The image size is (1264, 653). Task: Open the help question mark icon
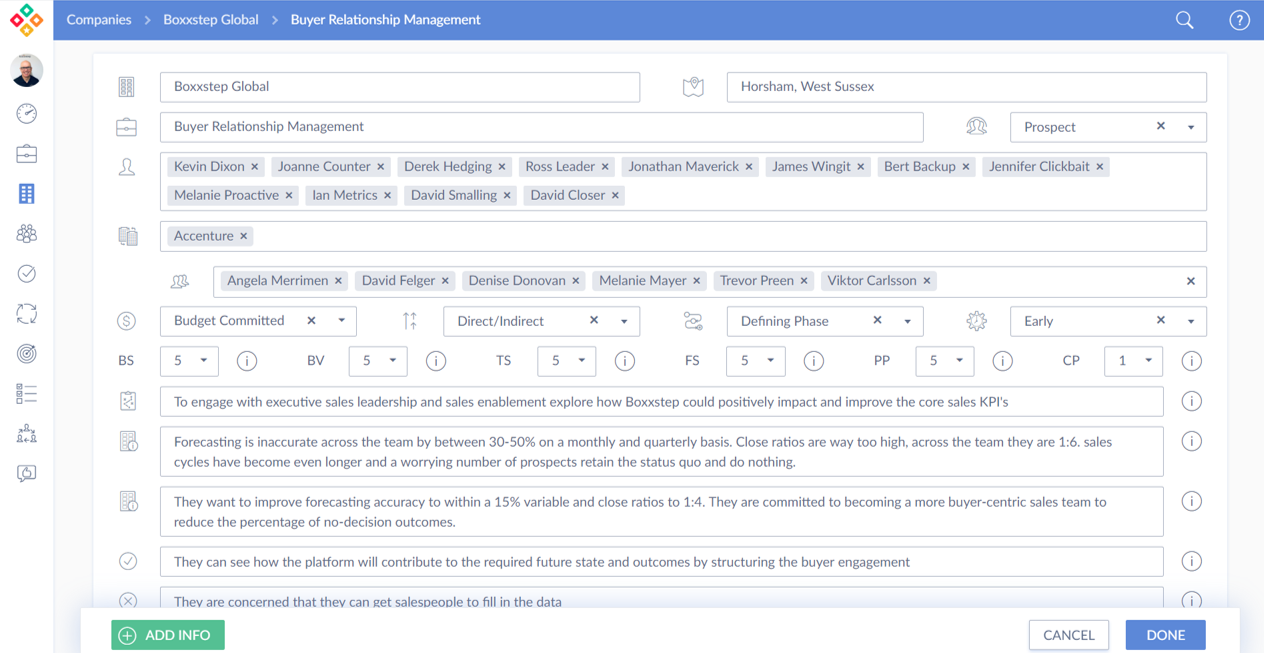[1239, 20]
